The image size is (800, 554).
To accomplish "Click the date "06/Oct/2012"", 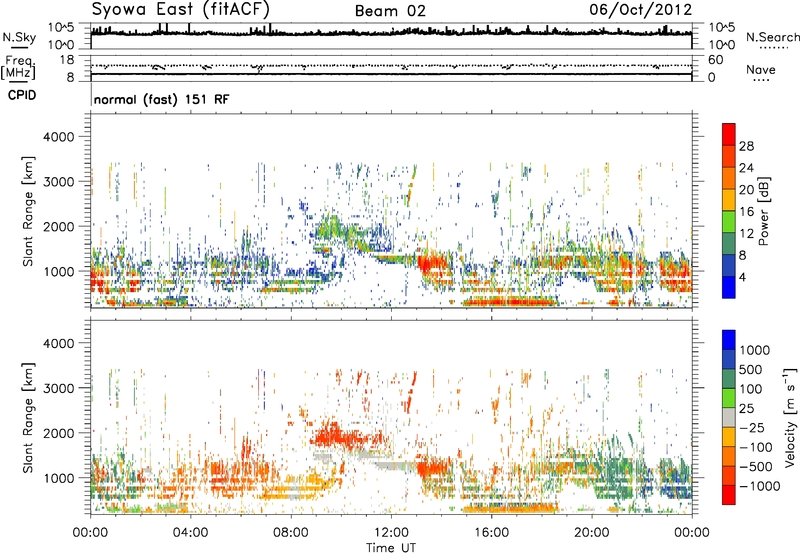I will (x=641, y=10).
